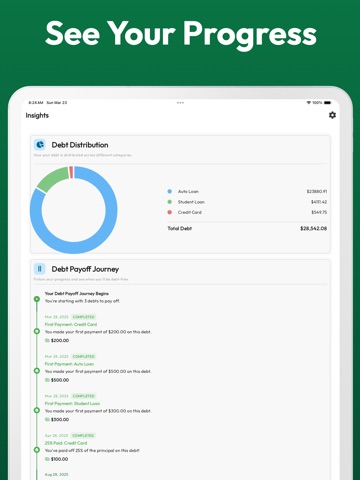Click timeline marker for First Payment: Credit Card
Image resolution: width=360 pixels, height=480 pixels.
coord(37,331)
